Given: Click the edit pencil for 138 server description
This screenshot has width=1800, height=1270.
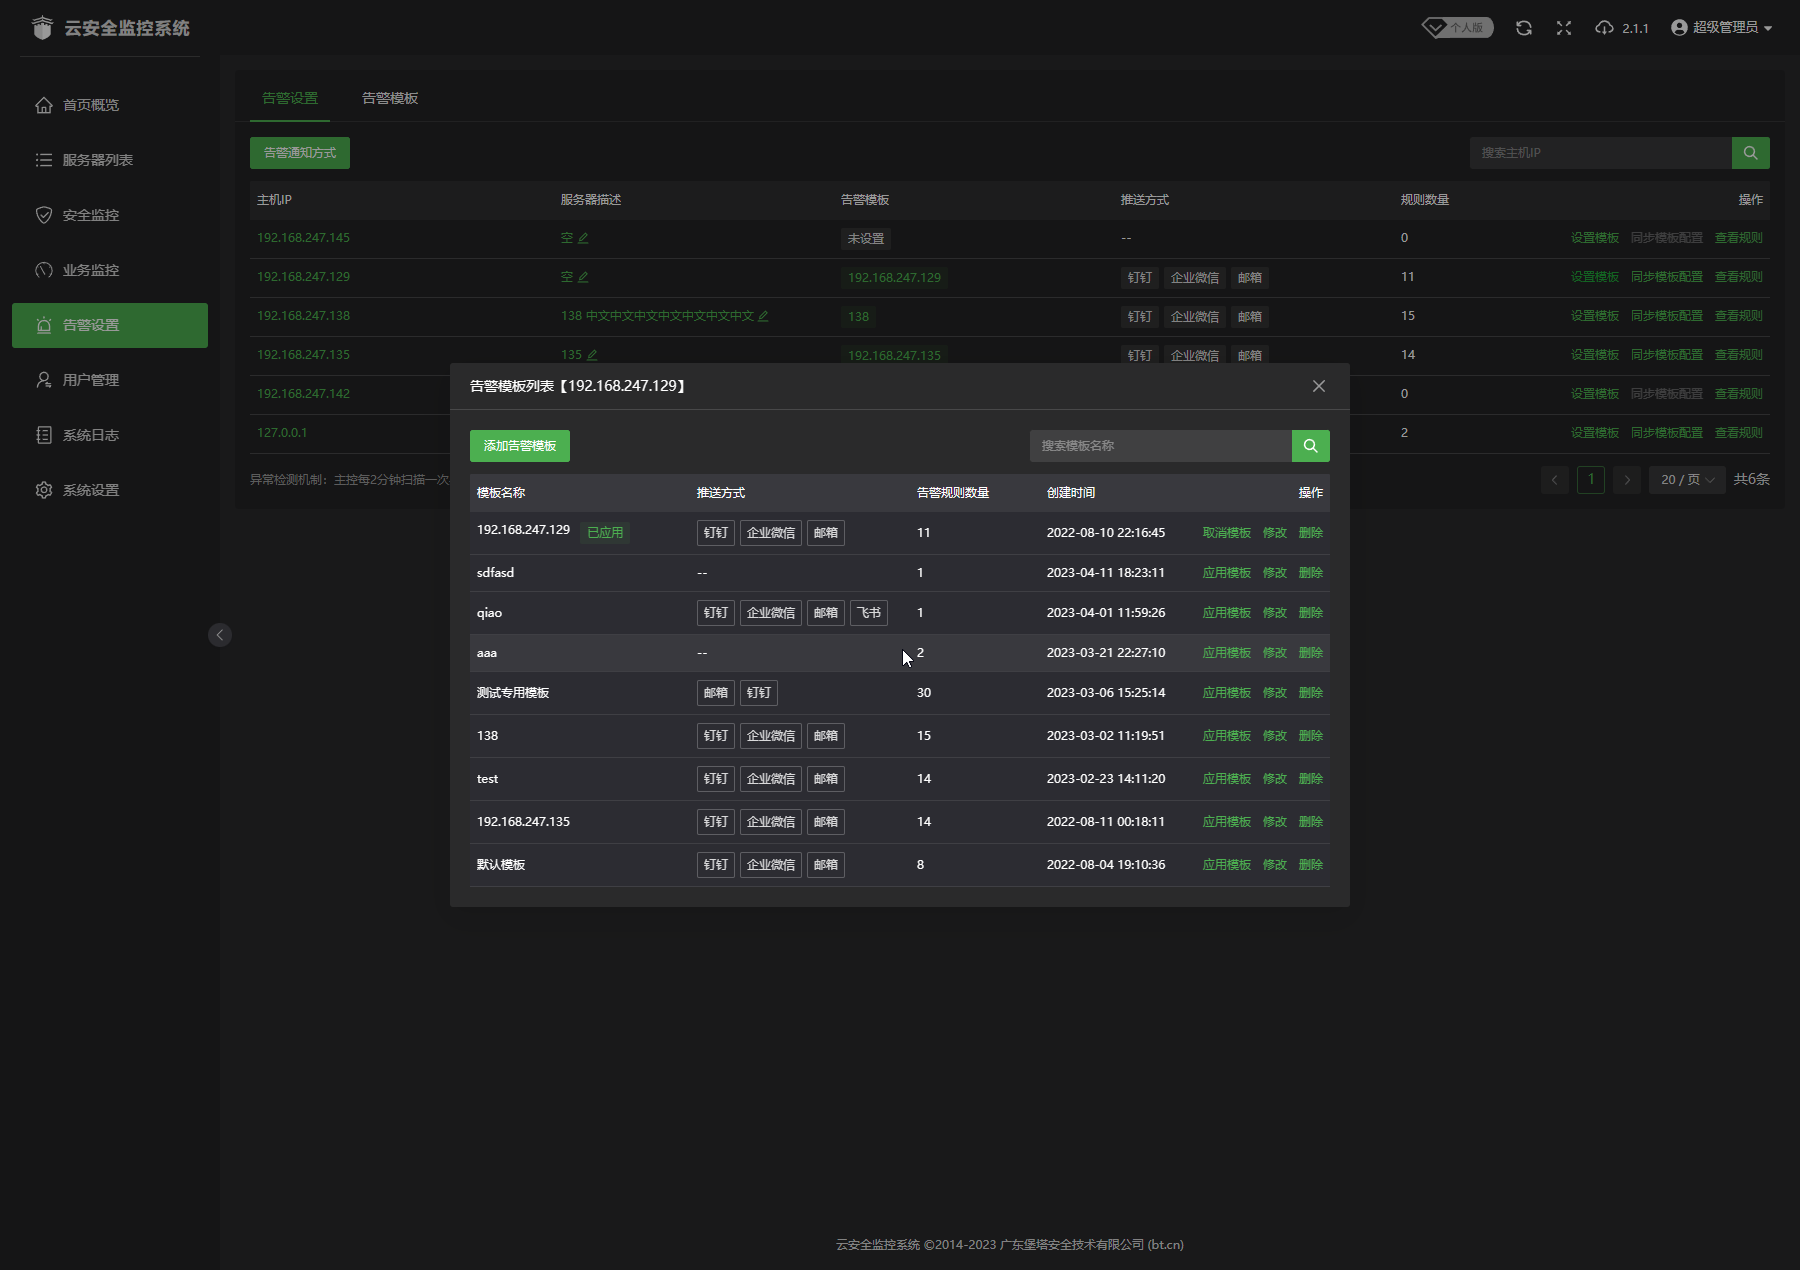Looking at the screenshot, I should tap(763, 316).
